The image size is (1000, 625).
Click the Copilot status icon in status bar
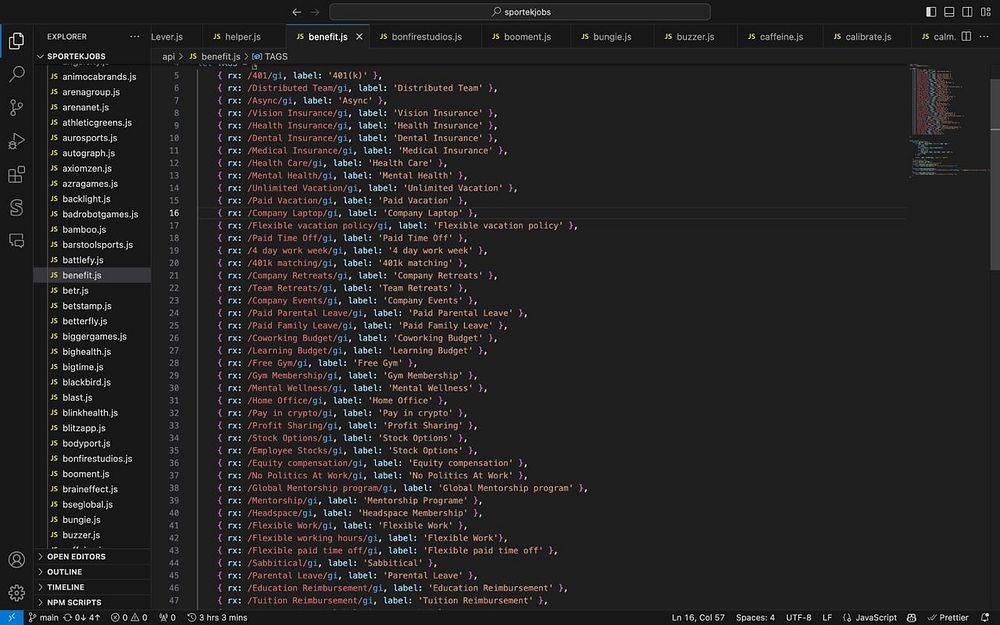point(911,617)
